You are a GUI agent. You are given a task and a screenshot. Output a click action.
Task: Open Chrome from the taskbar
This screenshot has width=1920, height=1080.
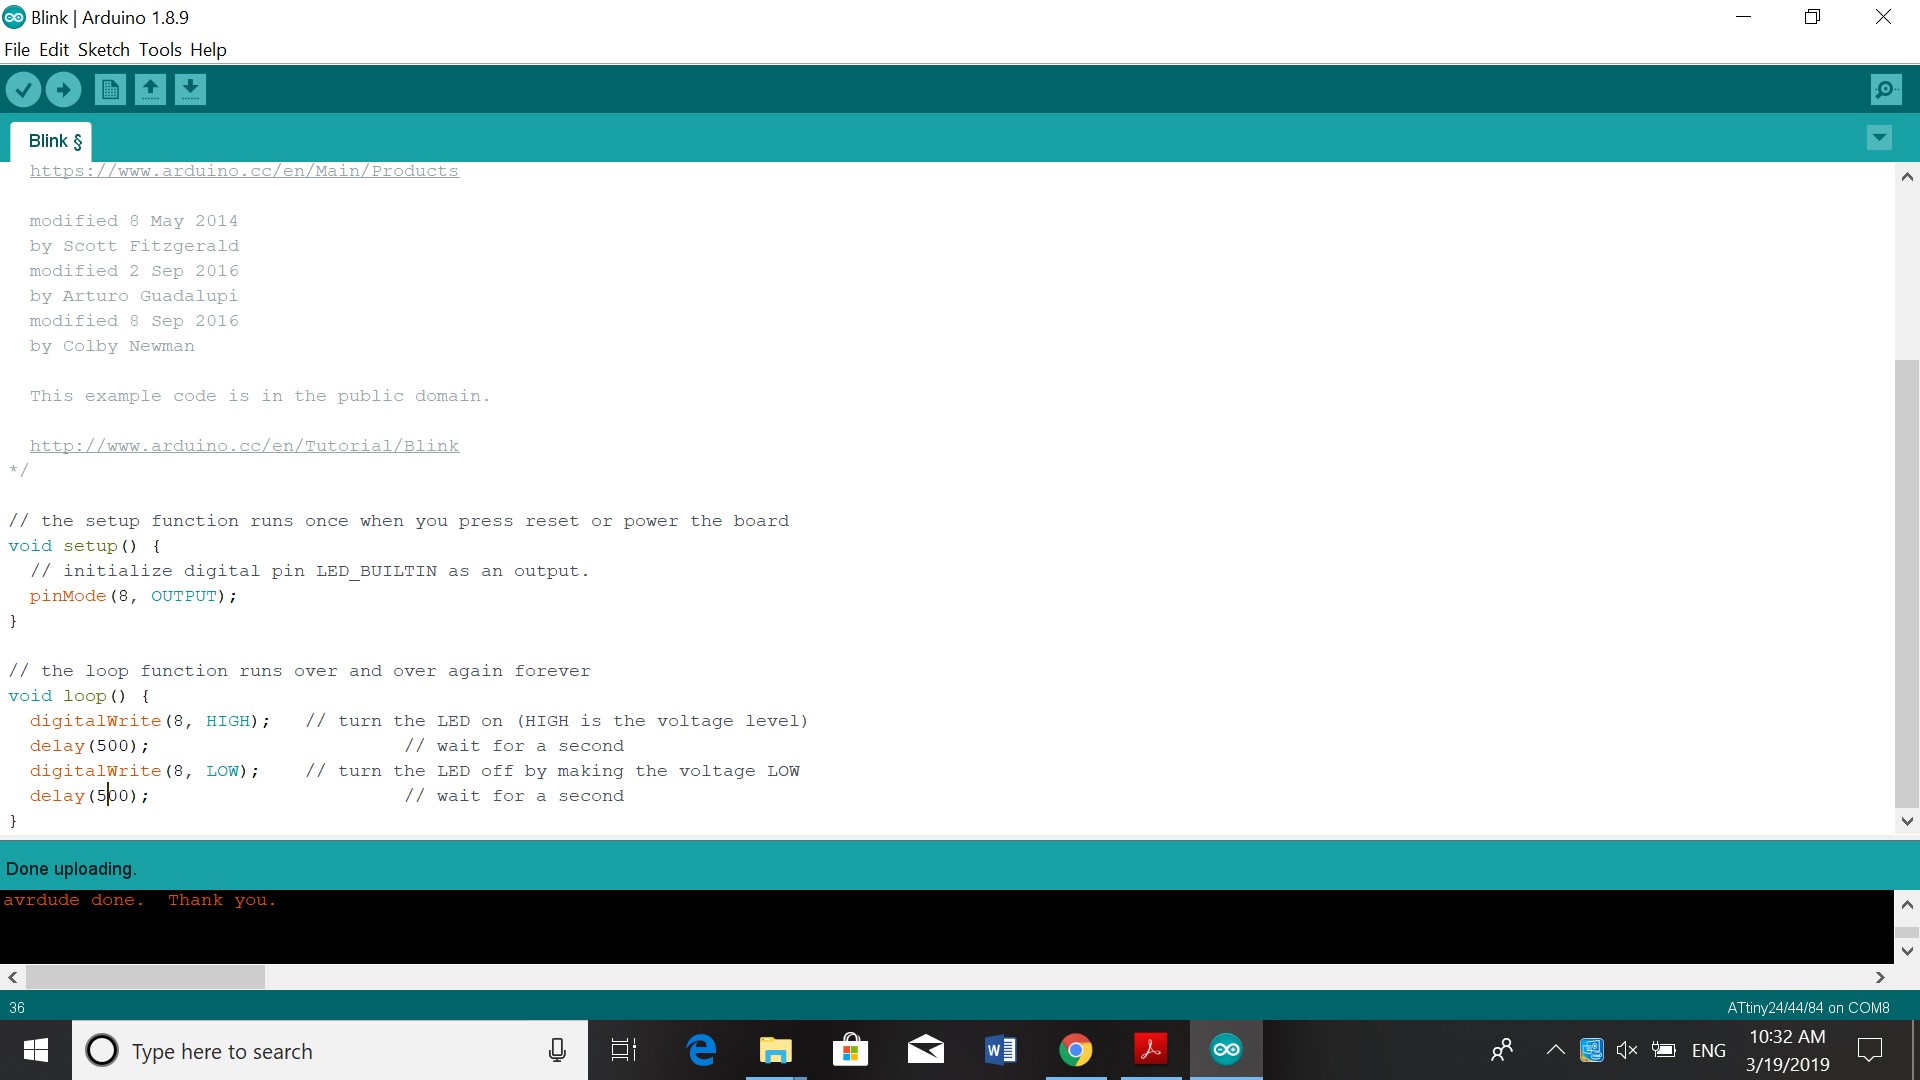pos(1075,1050)
